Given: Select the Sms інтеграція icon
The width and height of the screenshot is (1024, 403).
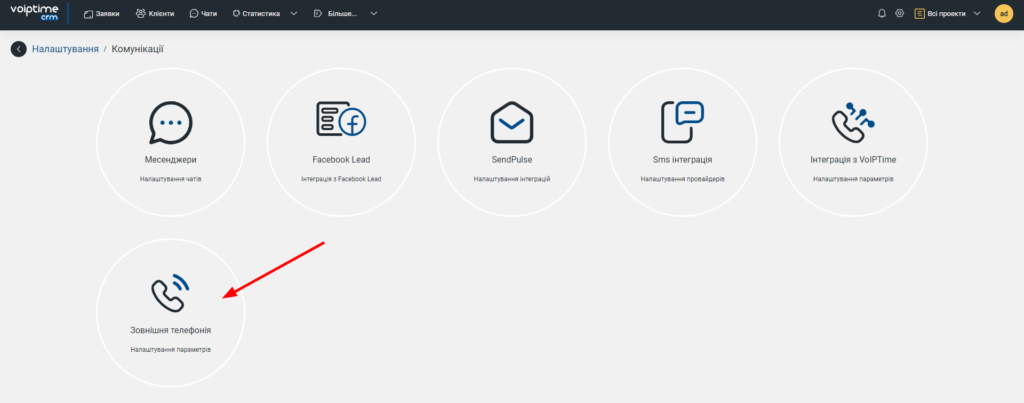Looking at the screenshot, I should 682,122.
